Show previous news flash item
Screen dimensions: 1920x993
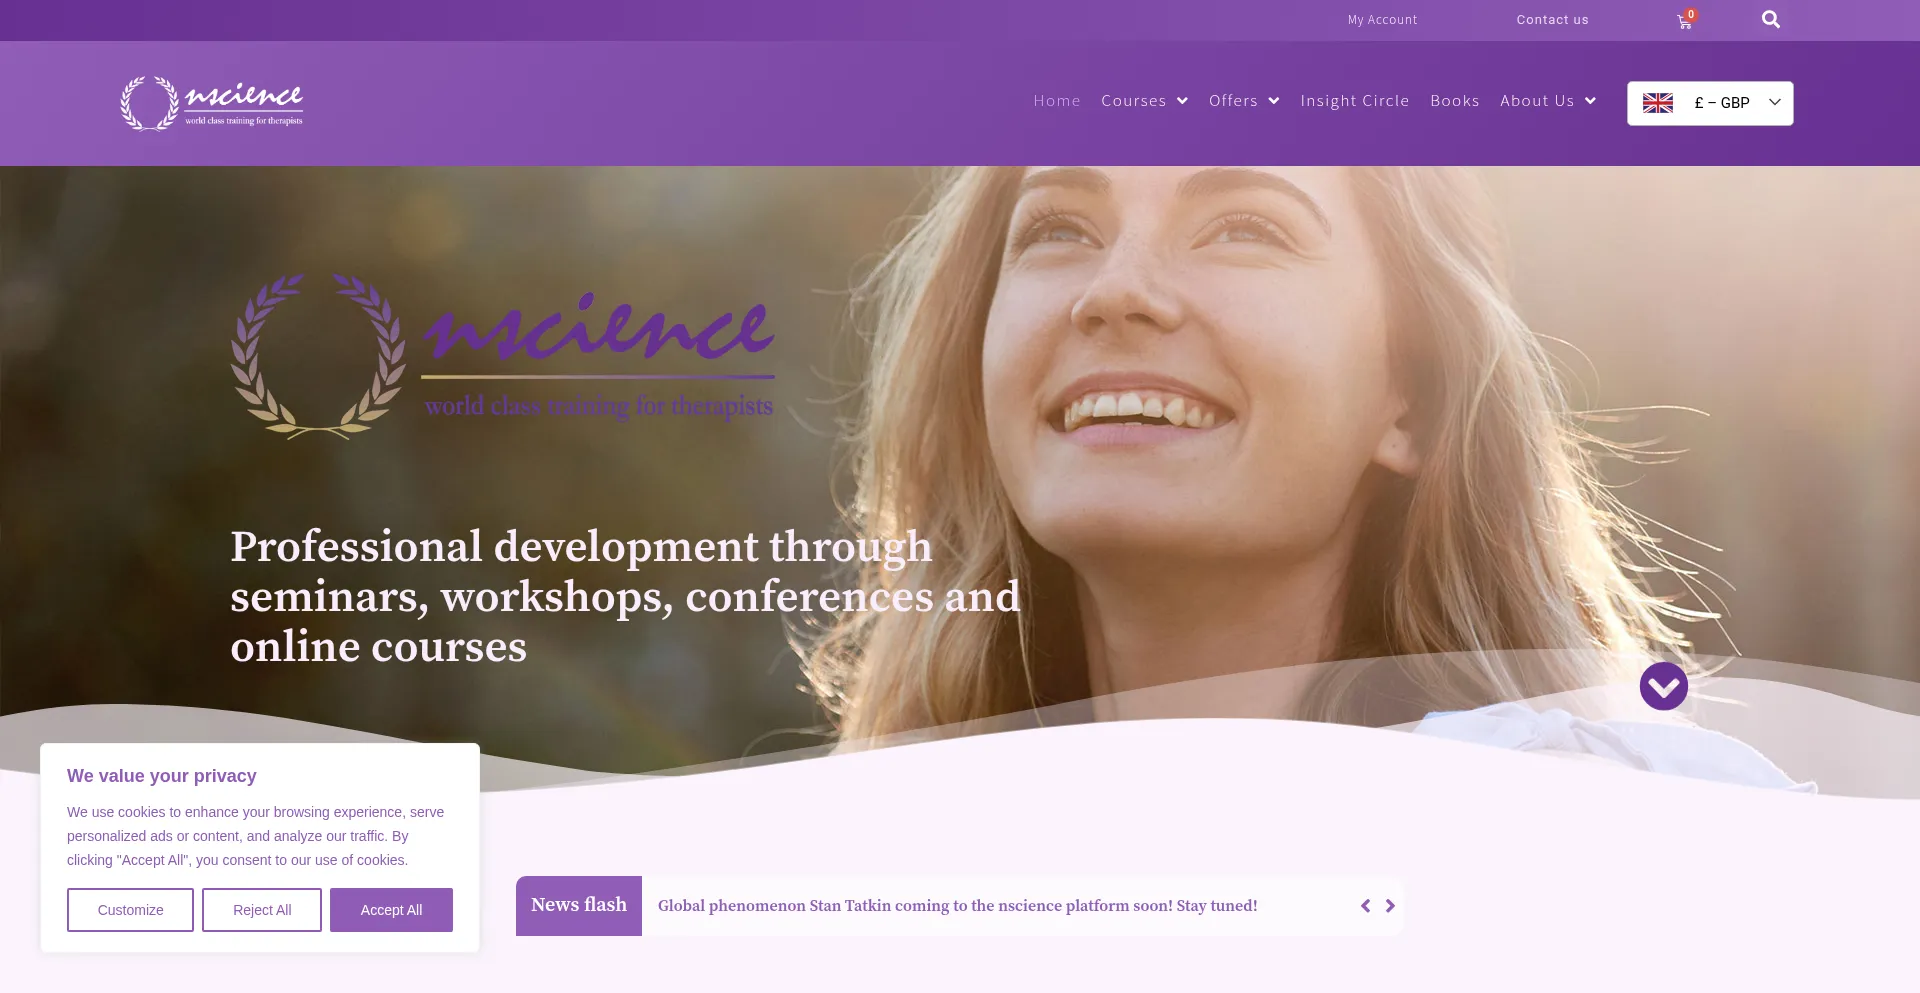(1365, 906)
